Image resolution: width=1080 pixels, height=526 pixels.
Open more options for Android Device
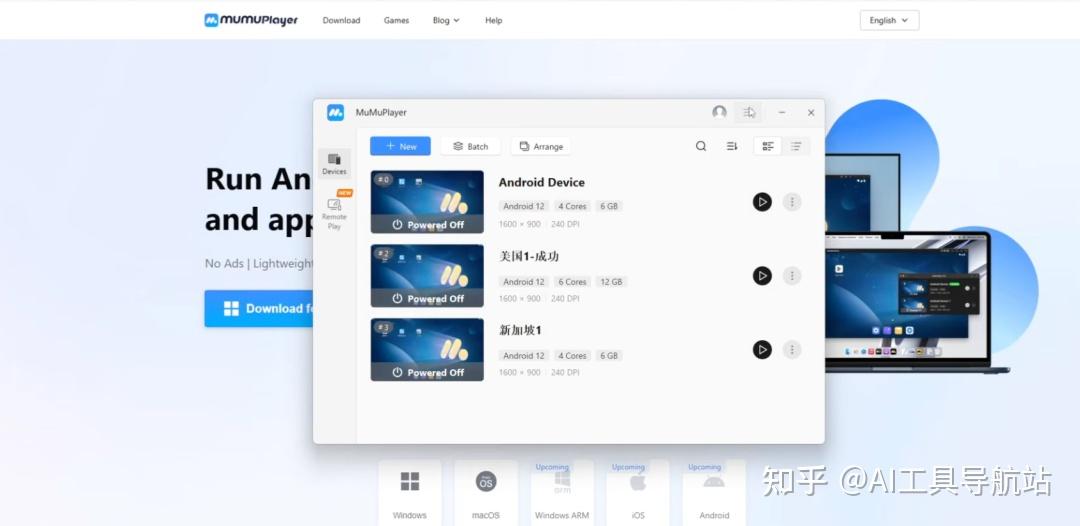(x=792, y=202)
